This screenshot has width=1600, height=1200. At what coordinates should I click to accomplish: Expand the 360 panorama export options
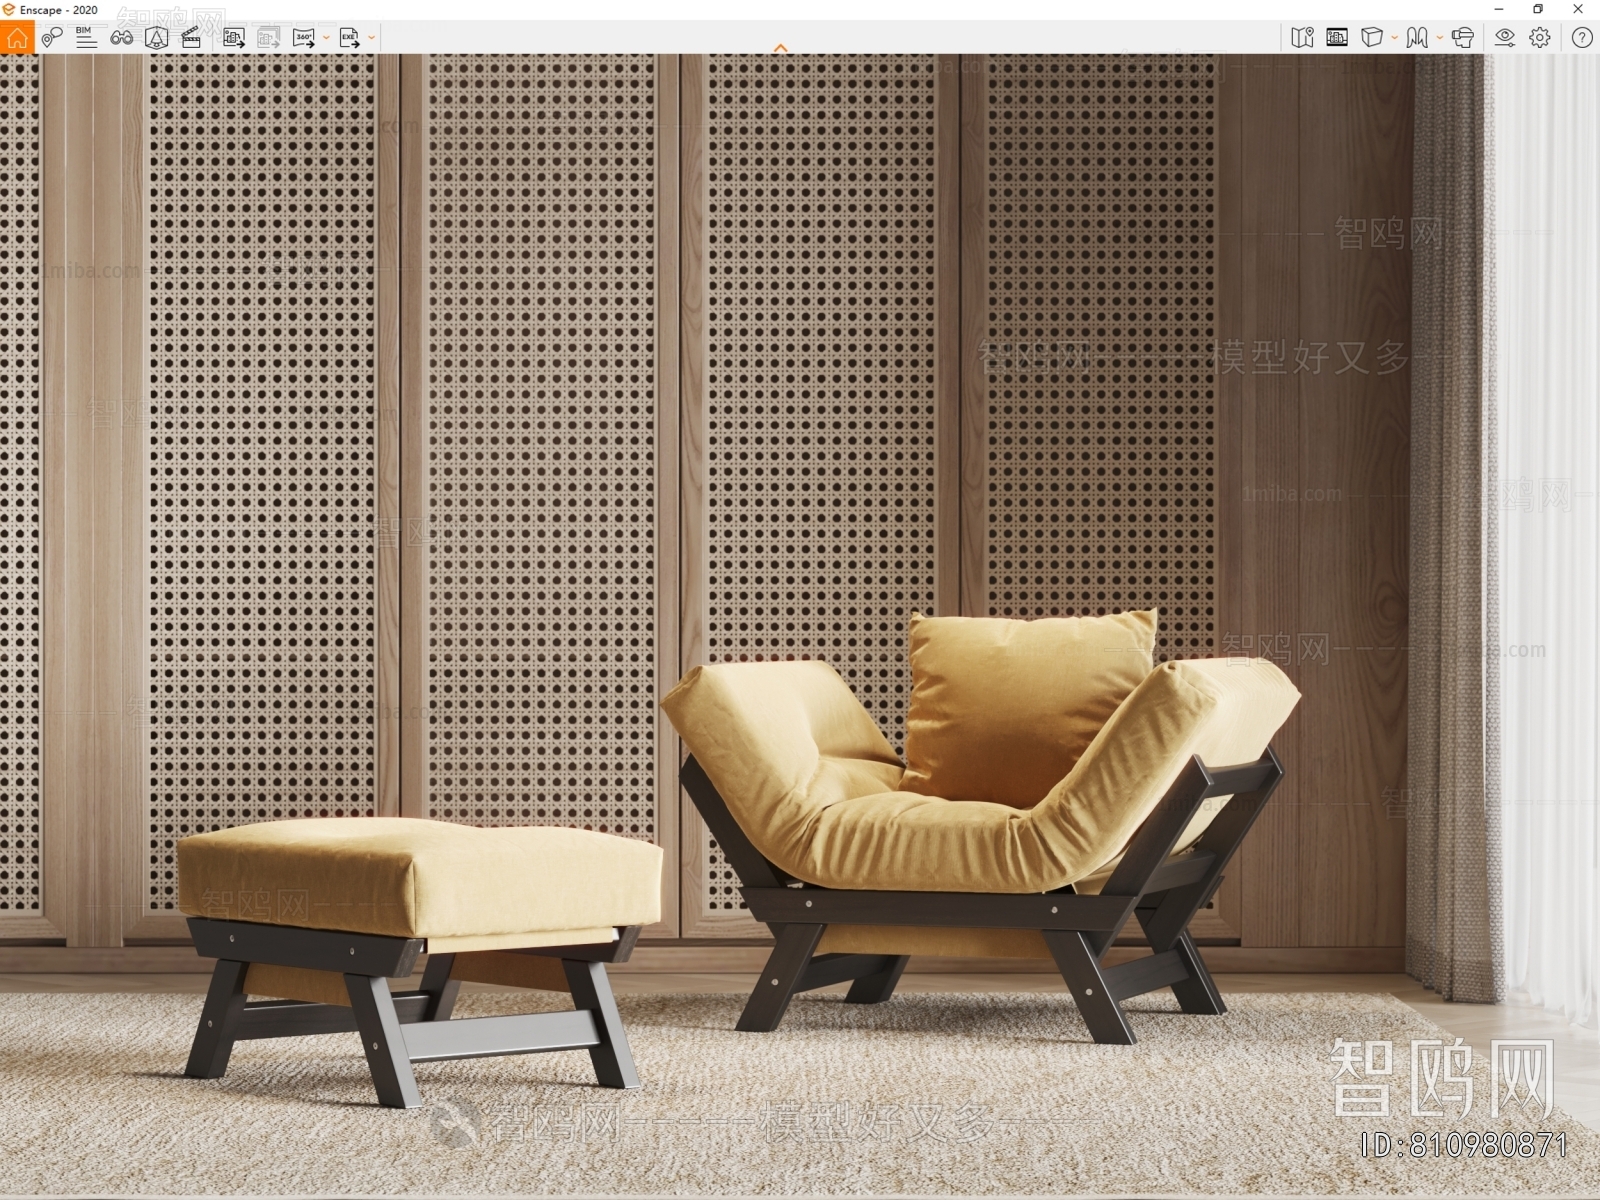326,38
